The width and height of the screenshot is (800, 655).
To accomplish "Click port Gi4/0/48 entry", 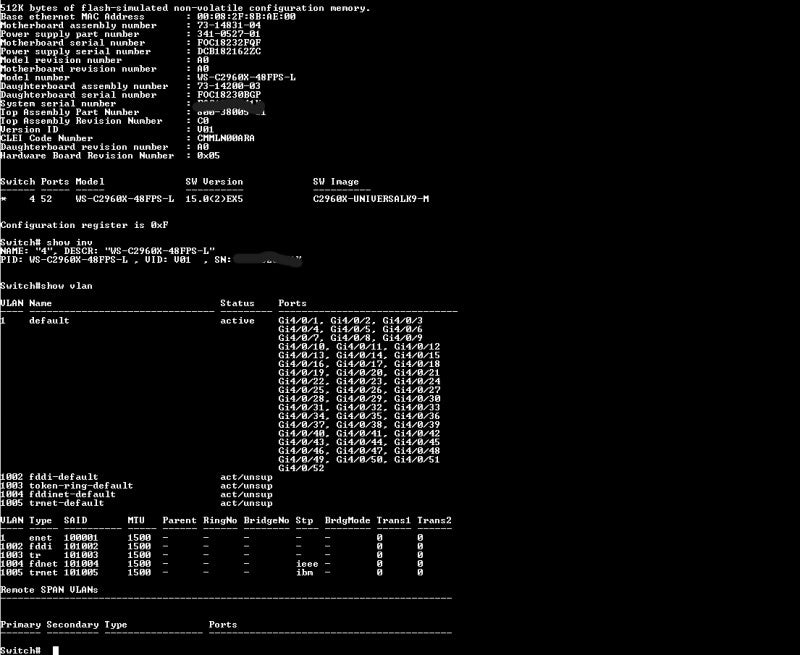I will point(417,451).
